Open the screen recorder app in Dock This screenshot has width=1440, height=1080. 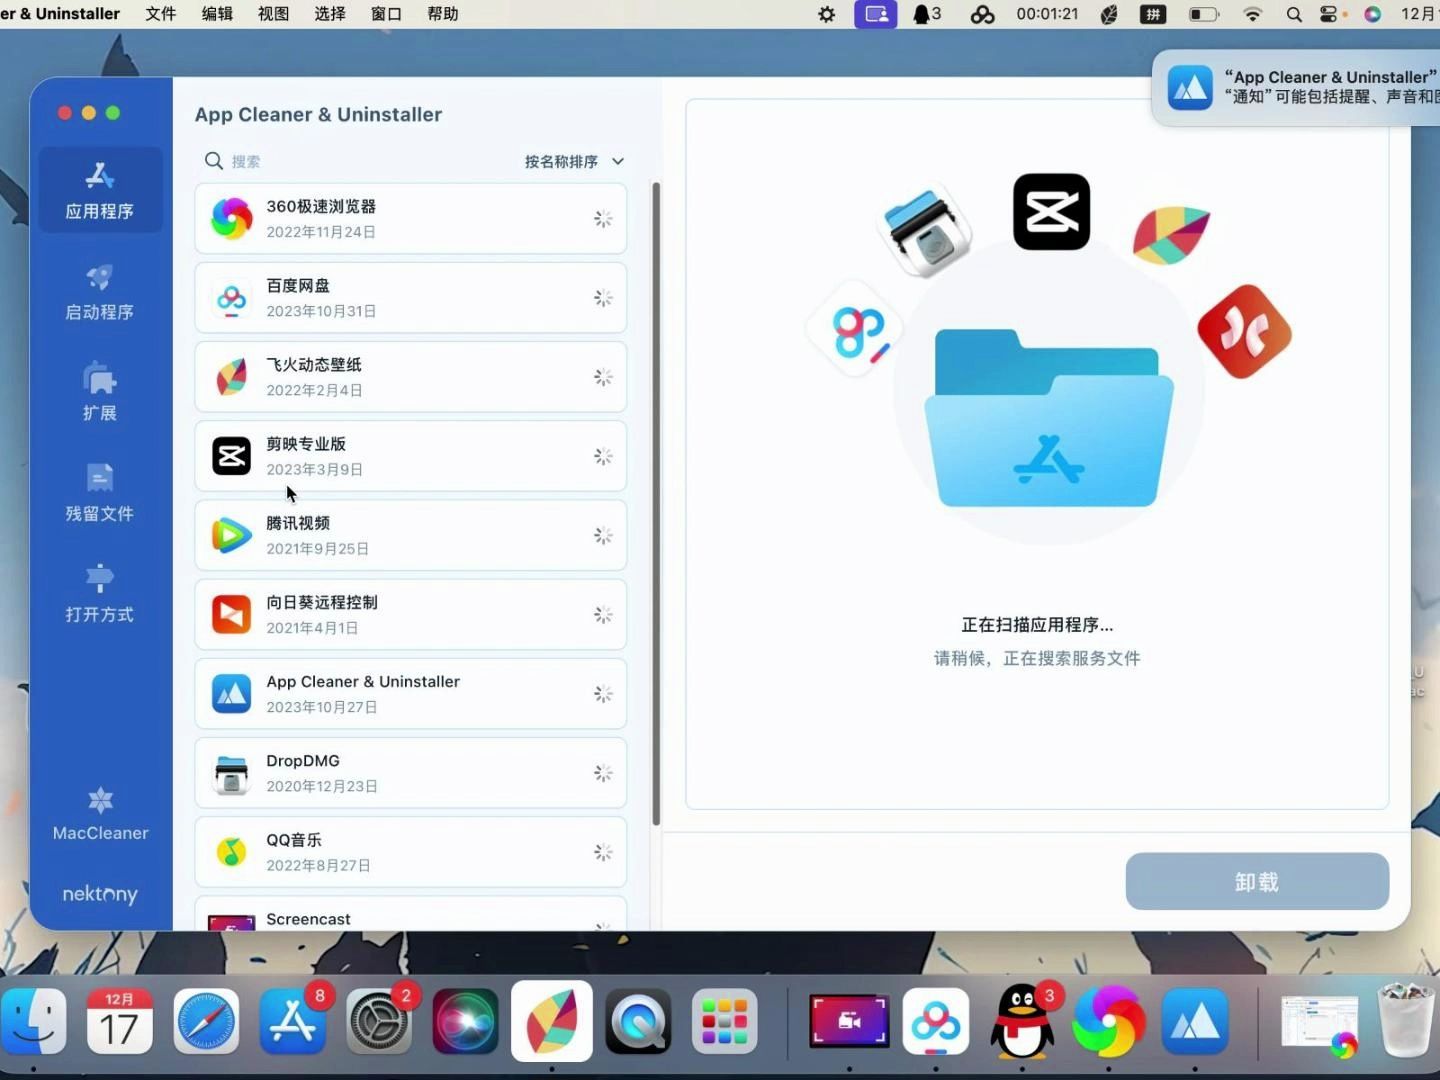849,1021
